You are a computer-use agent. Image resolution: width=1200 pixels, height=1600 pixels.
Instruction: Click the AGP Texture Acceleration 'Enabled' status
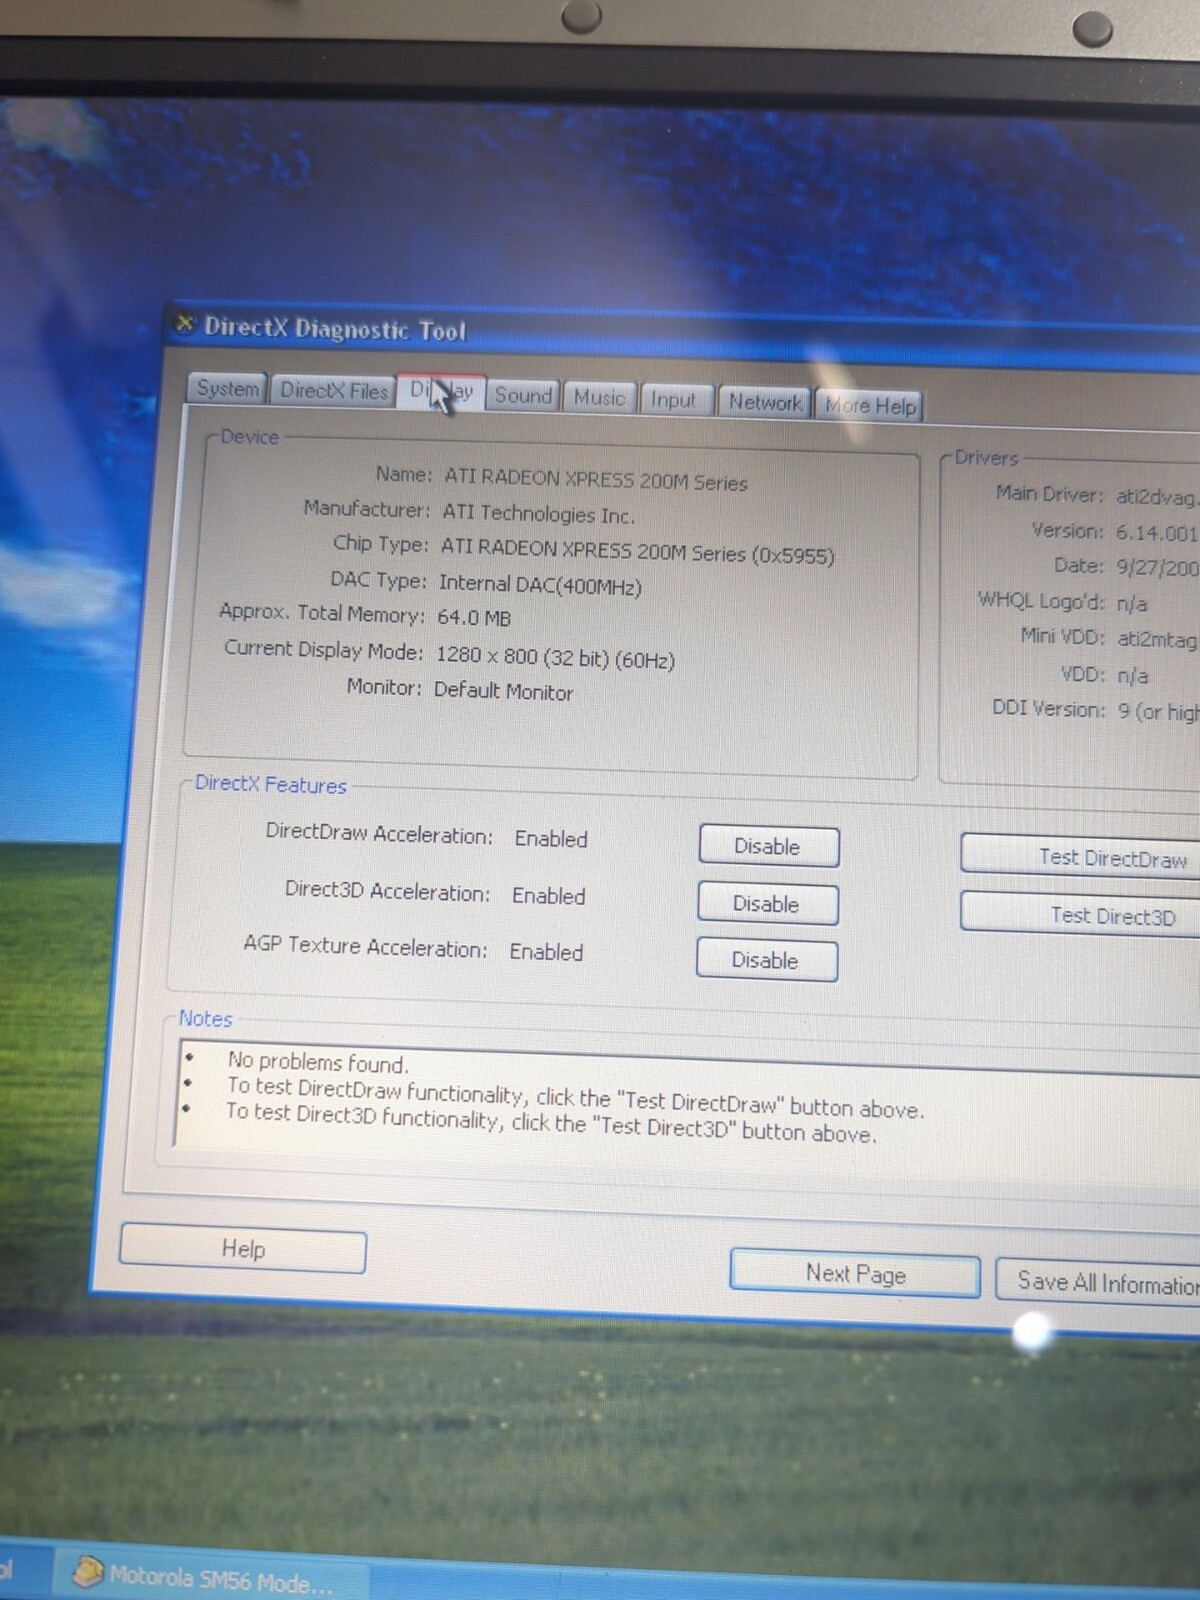point(546,952)
